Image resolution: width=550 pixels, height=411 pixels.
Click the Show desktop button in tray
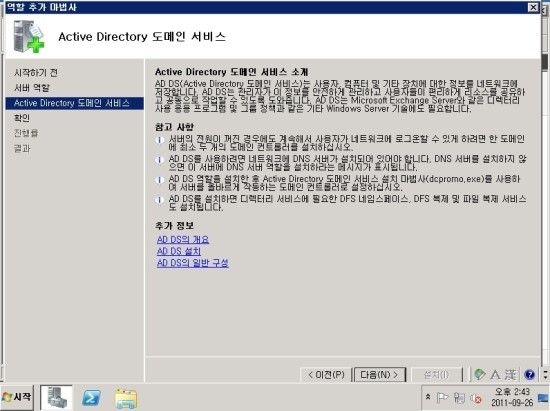543,398
